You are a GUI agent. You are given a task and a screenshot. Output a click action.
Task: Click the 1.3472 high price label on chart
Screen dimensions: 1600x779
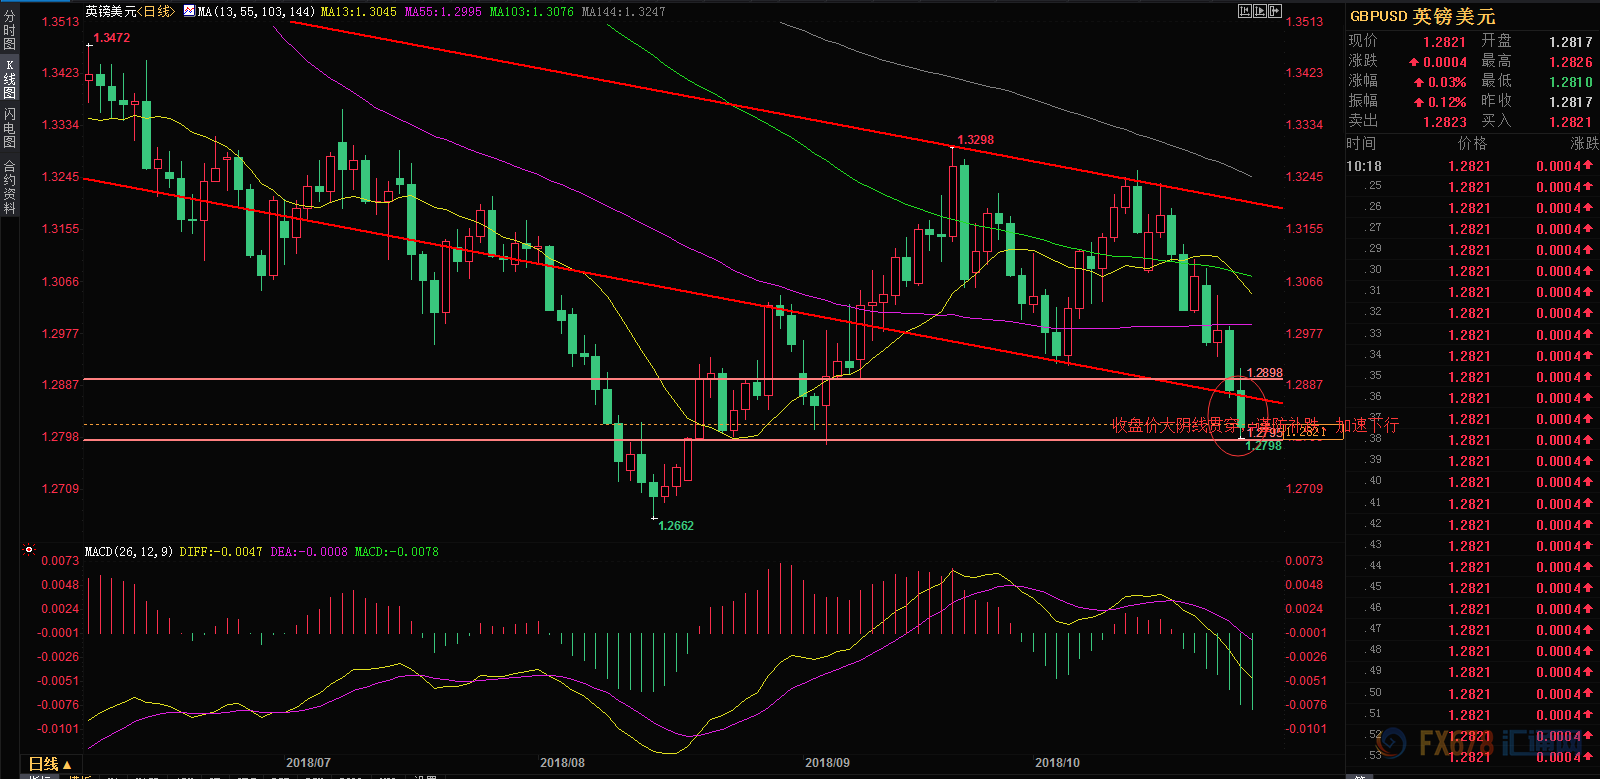[111, 38]
